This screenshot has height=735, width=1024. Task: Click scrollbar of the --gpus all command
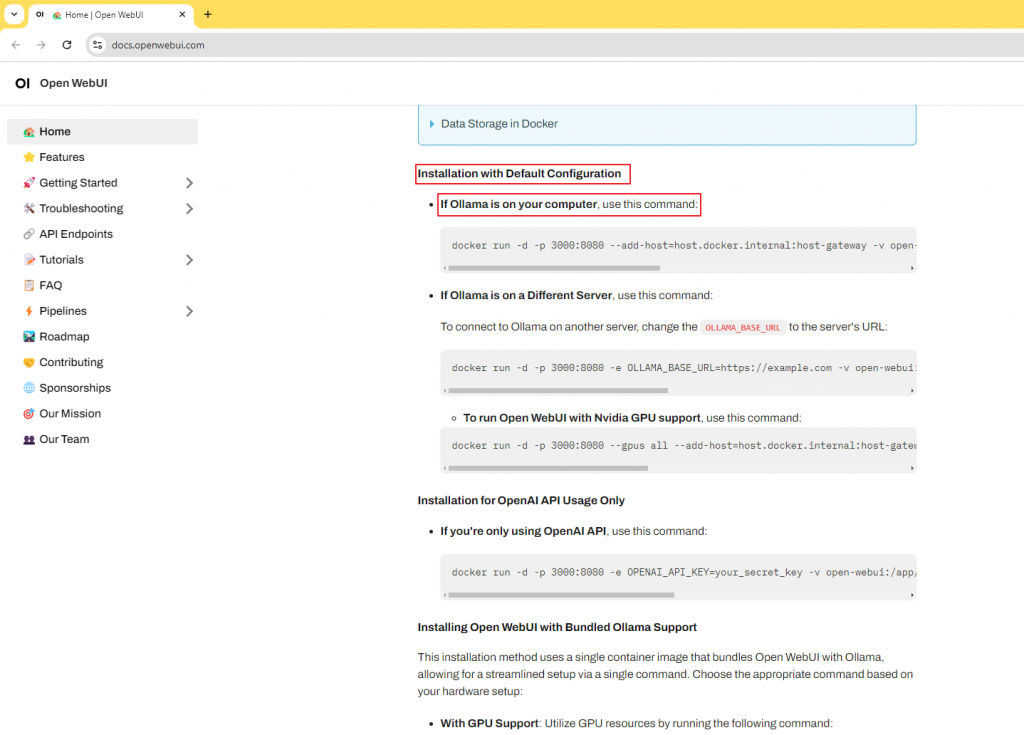(548, 468)
